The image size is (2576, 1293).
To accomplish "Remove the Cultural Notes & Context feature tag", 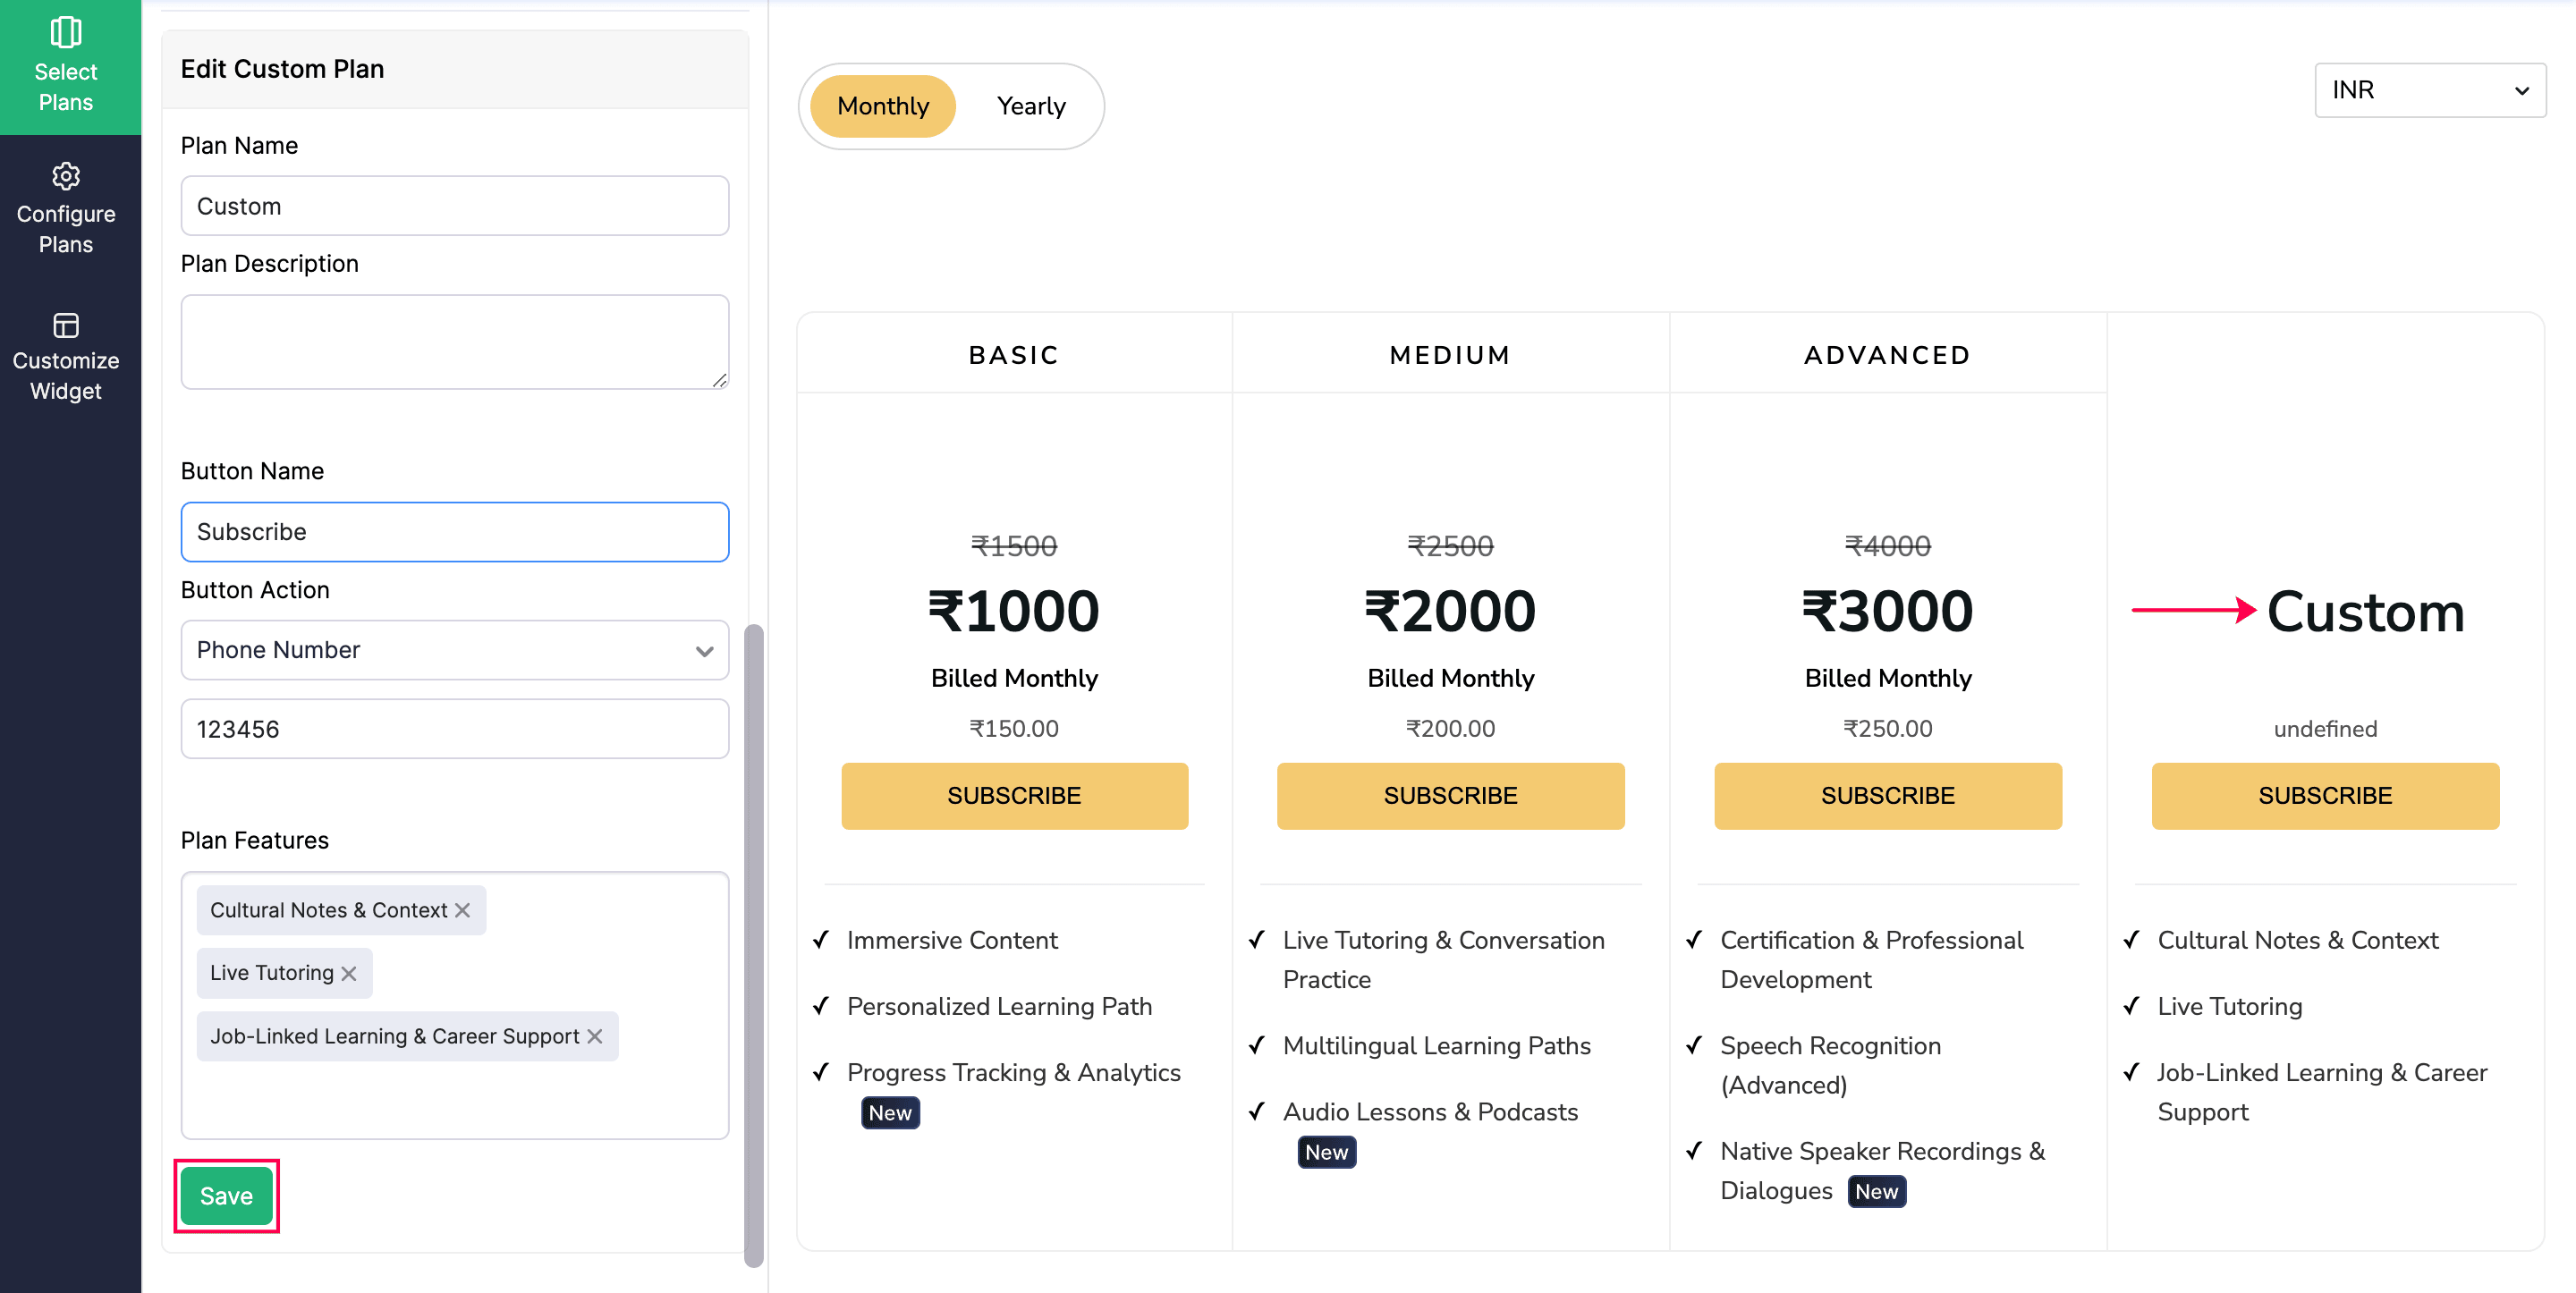I will (463, 910).
